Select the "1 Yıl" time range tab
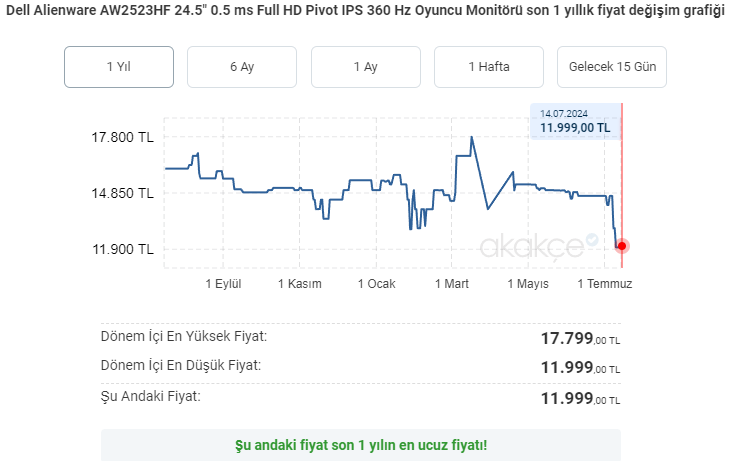The width and height of the screenshot is (731, 461). click(x=119, y=67)
